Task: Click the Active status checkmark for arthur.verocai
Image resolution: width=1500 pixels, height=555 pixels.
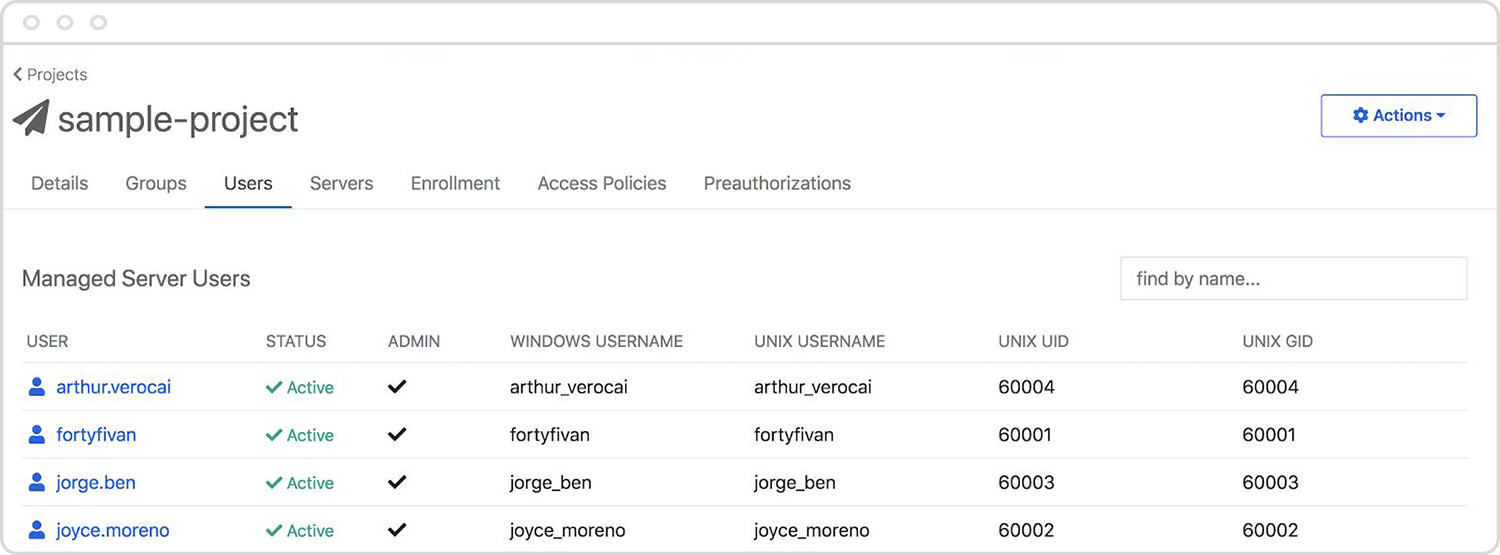Action: click(x=274, y=387)
